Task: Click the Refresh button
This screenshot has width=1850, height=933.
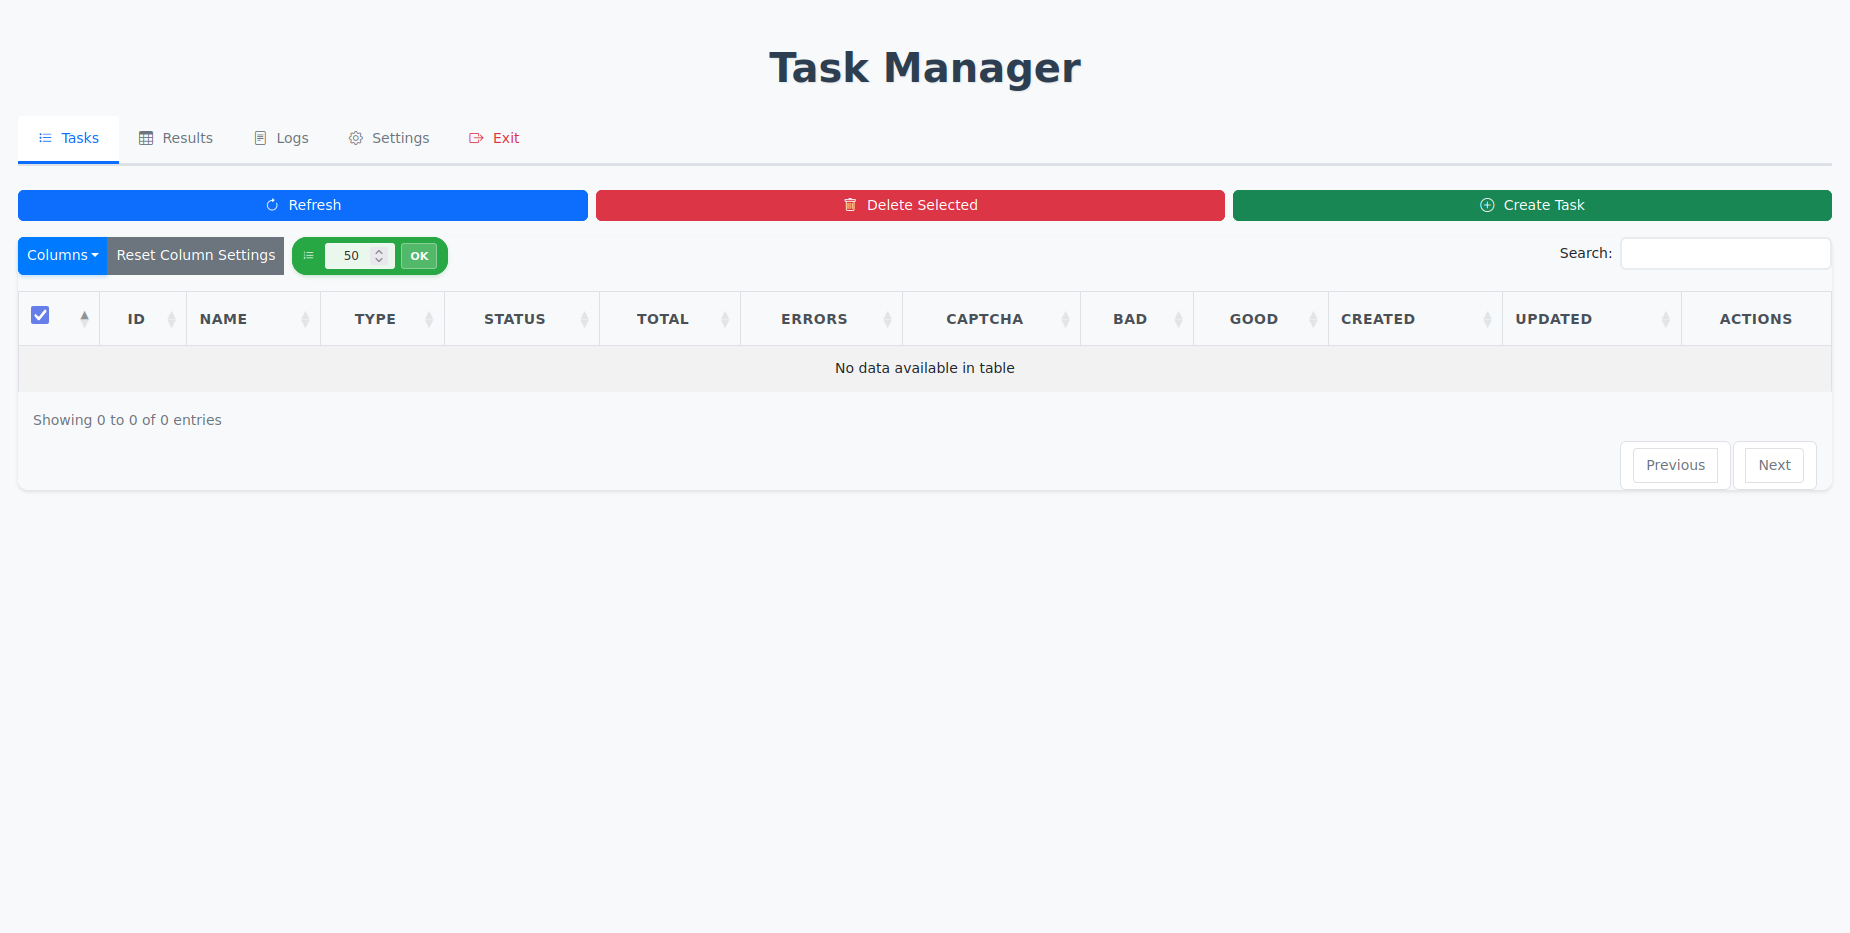Action: (x=302, y=205)
